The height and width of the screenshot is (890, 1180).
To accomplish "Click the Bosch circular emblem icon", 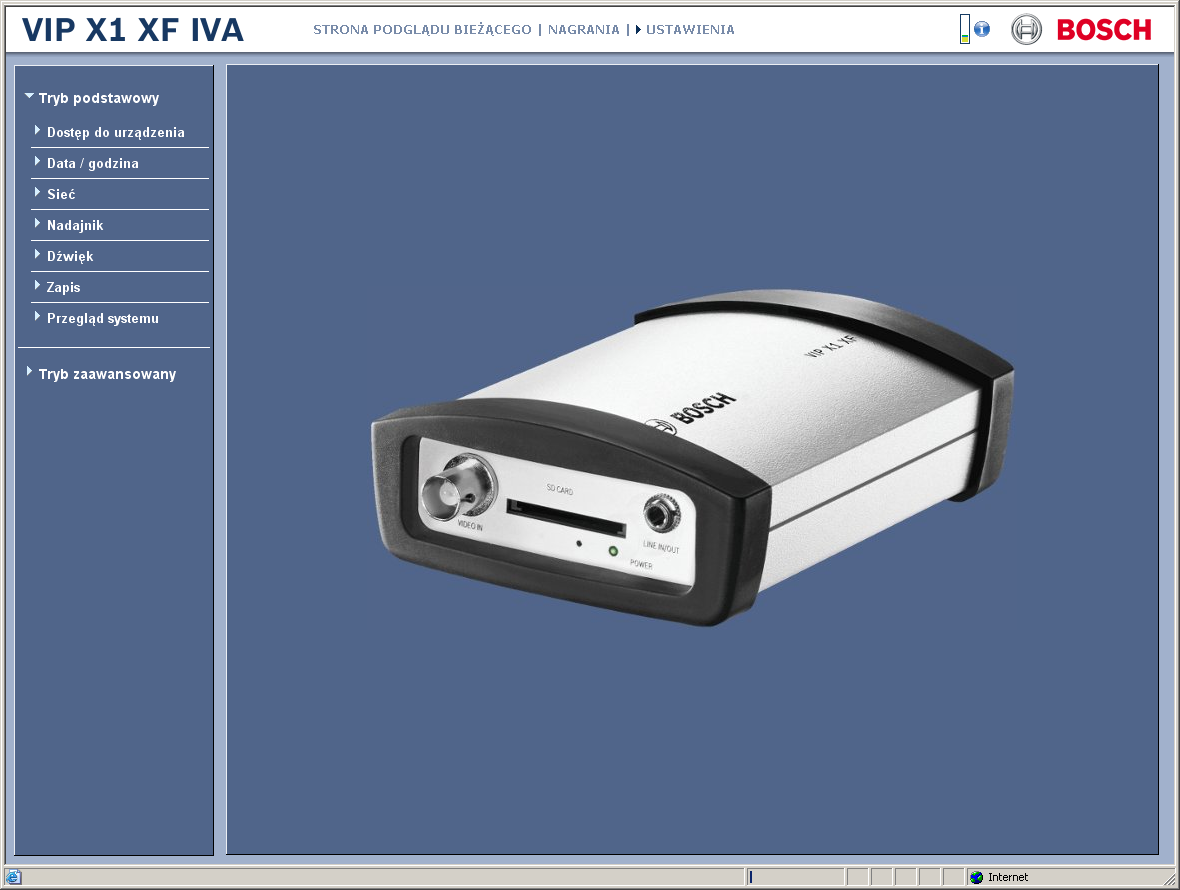I will click(x=1026, y=30).
